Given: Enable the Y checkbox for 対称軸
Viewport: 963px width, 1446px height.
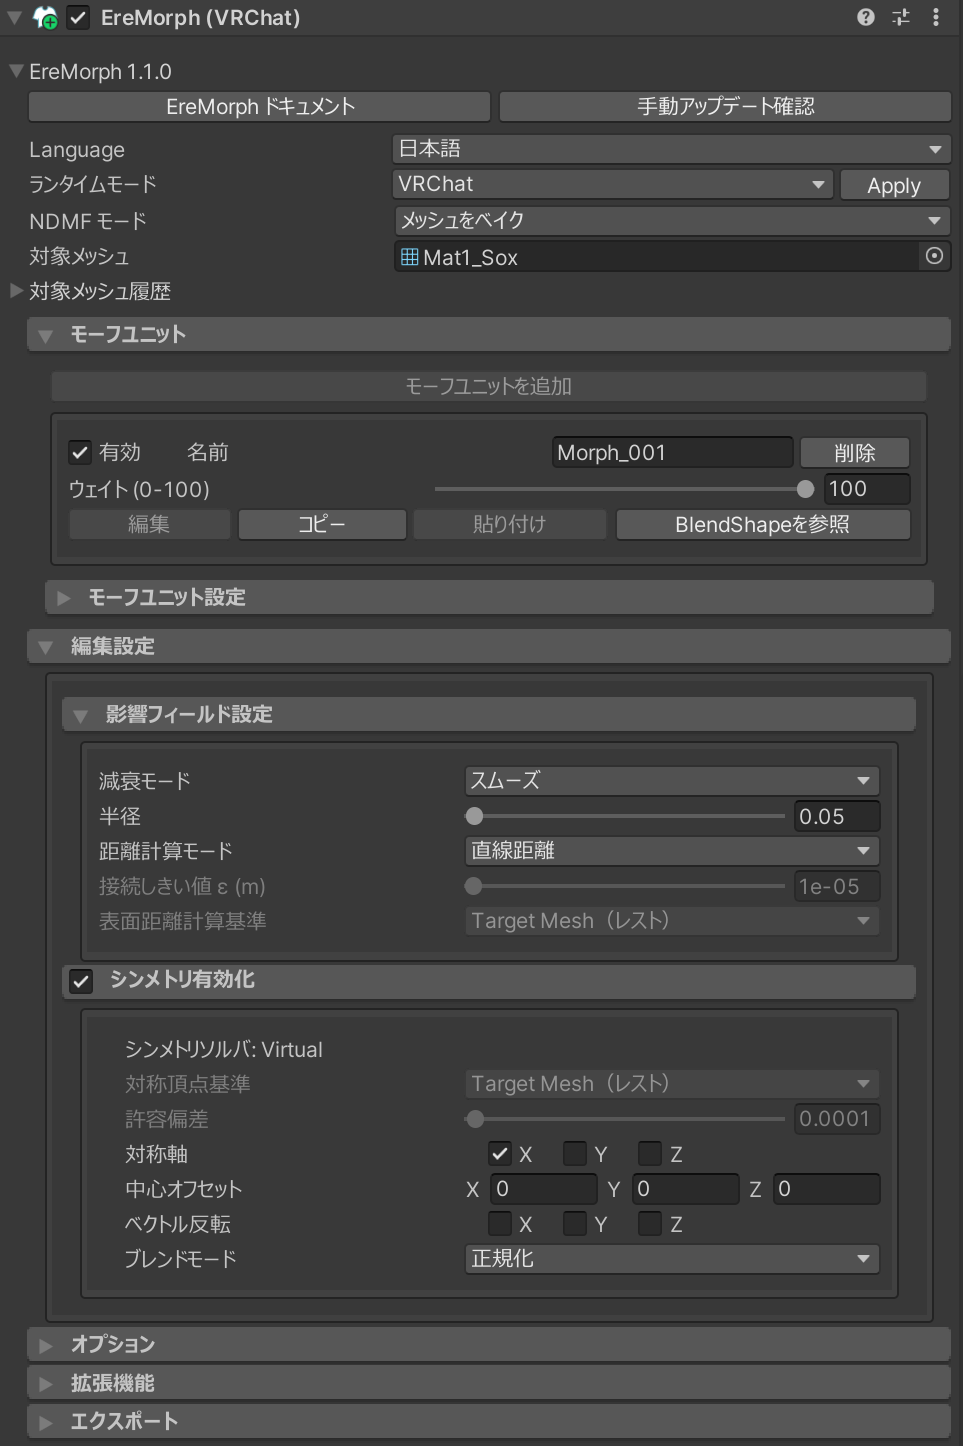Looking at the screenshot, I should 575,1154.
